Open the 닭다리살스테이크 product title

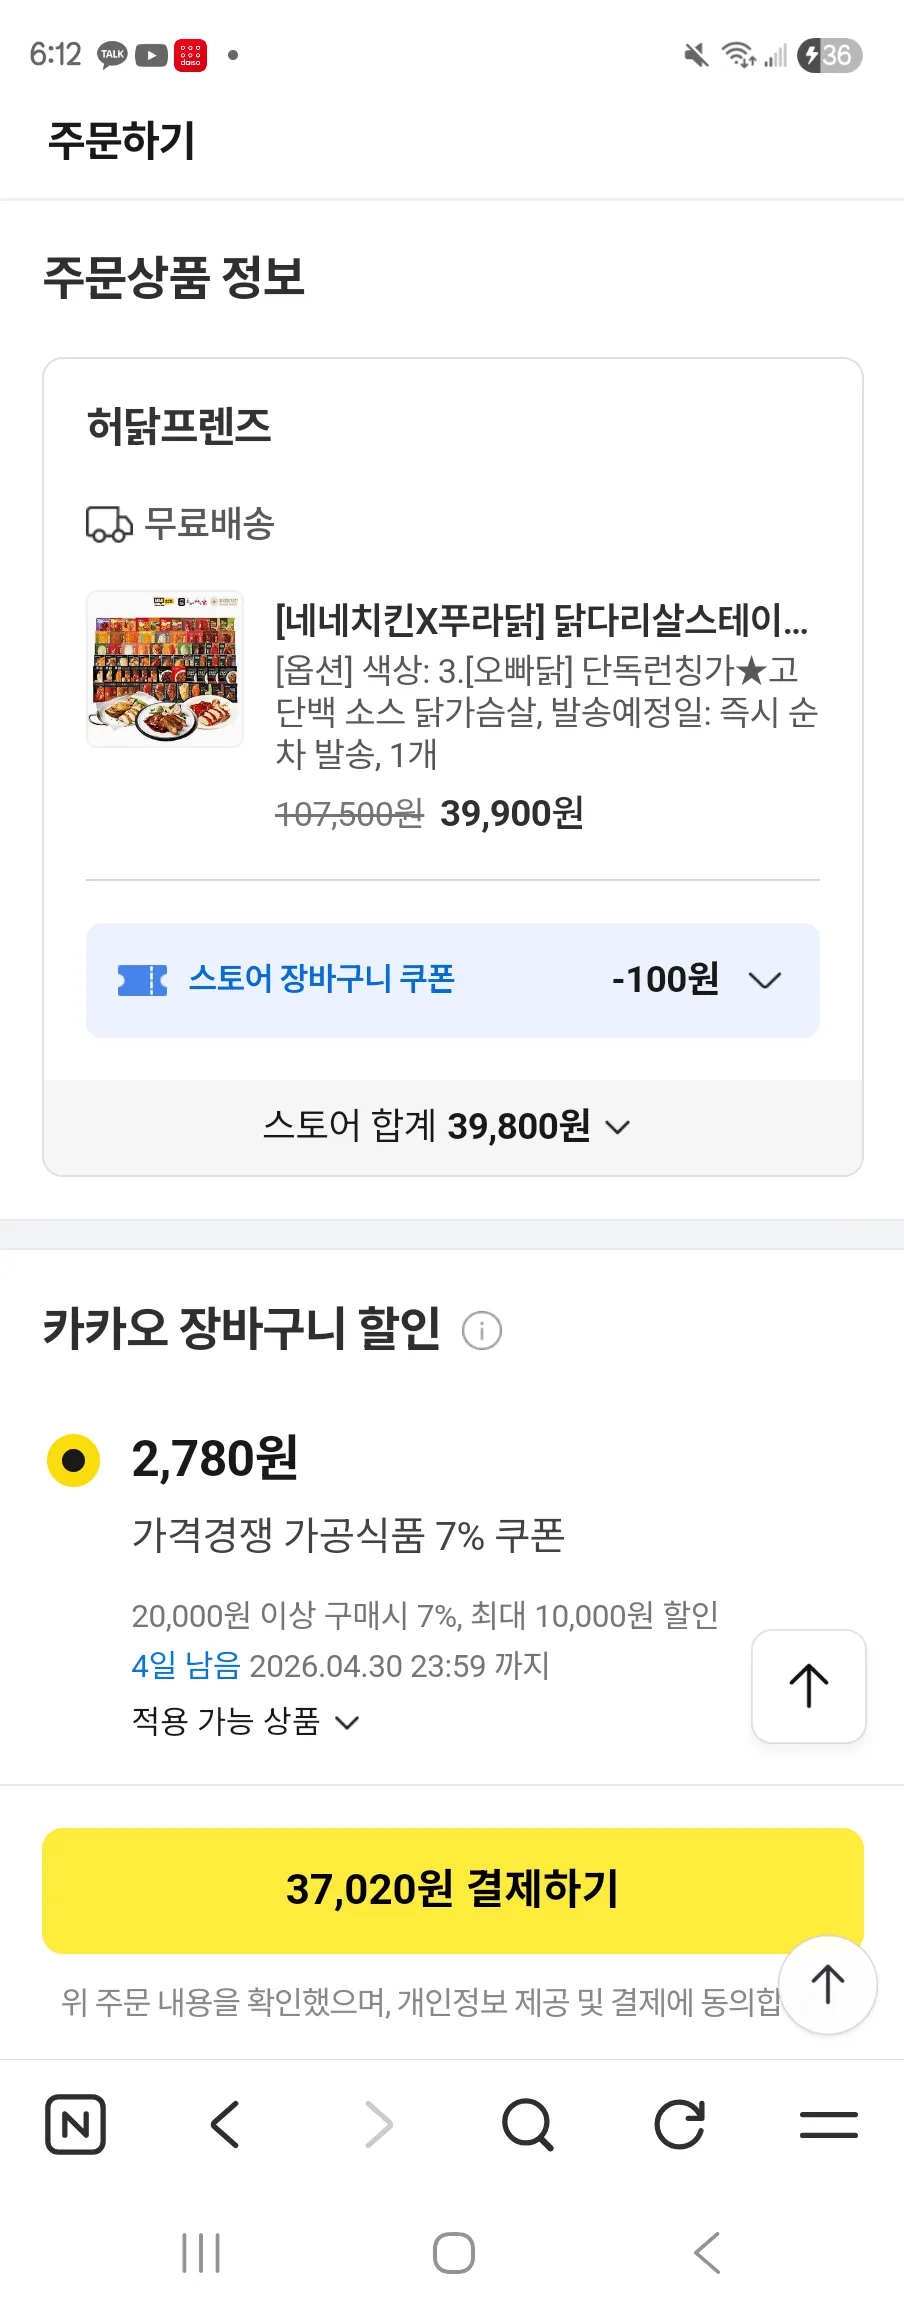click(x=541, y=620)
